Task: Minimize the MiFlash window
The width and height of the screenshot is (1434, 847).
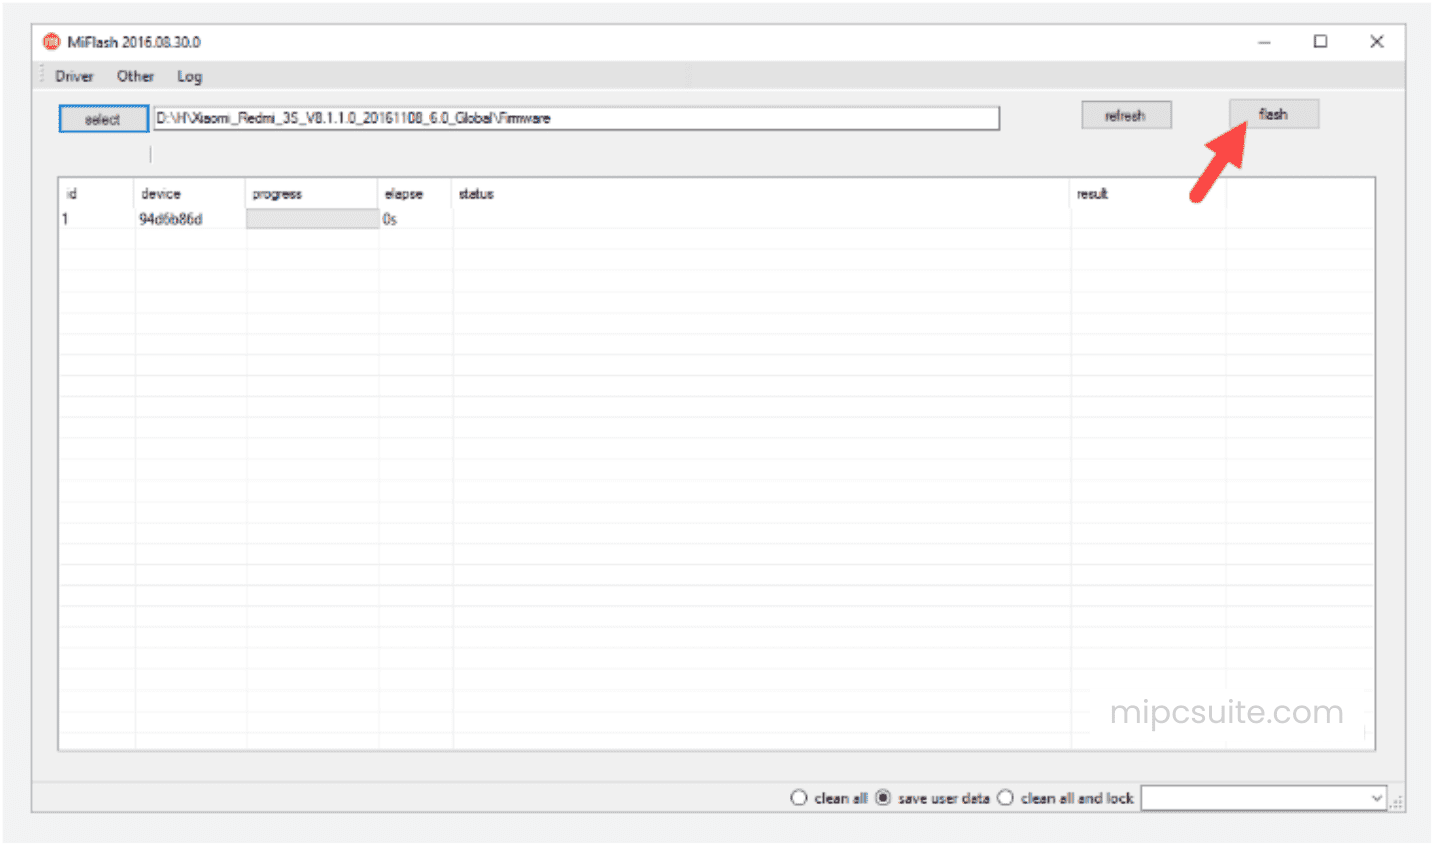Action: (1264, 42)
